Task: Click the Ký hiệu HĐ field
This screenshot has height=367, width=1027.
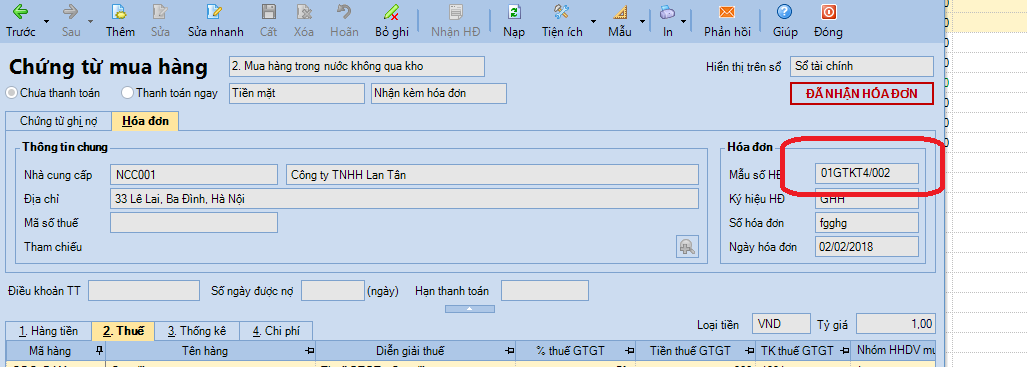Action: (x=867, y=199)
